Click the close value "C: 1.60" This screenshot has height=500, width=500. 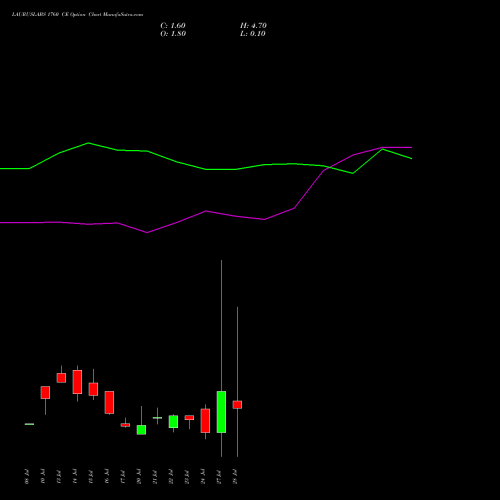tap(173, 26)
